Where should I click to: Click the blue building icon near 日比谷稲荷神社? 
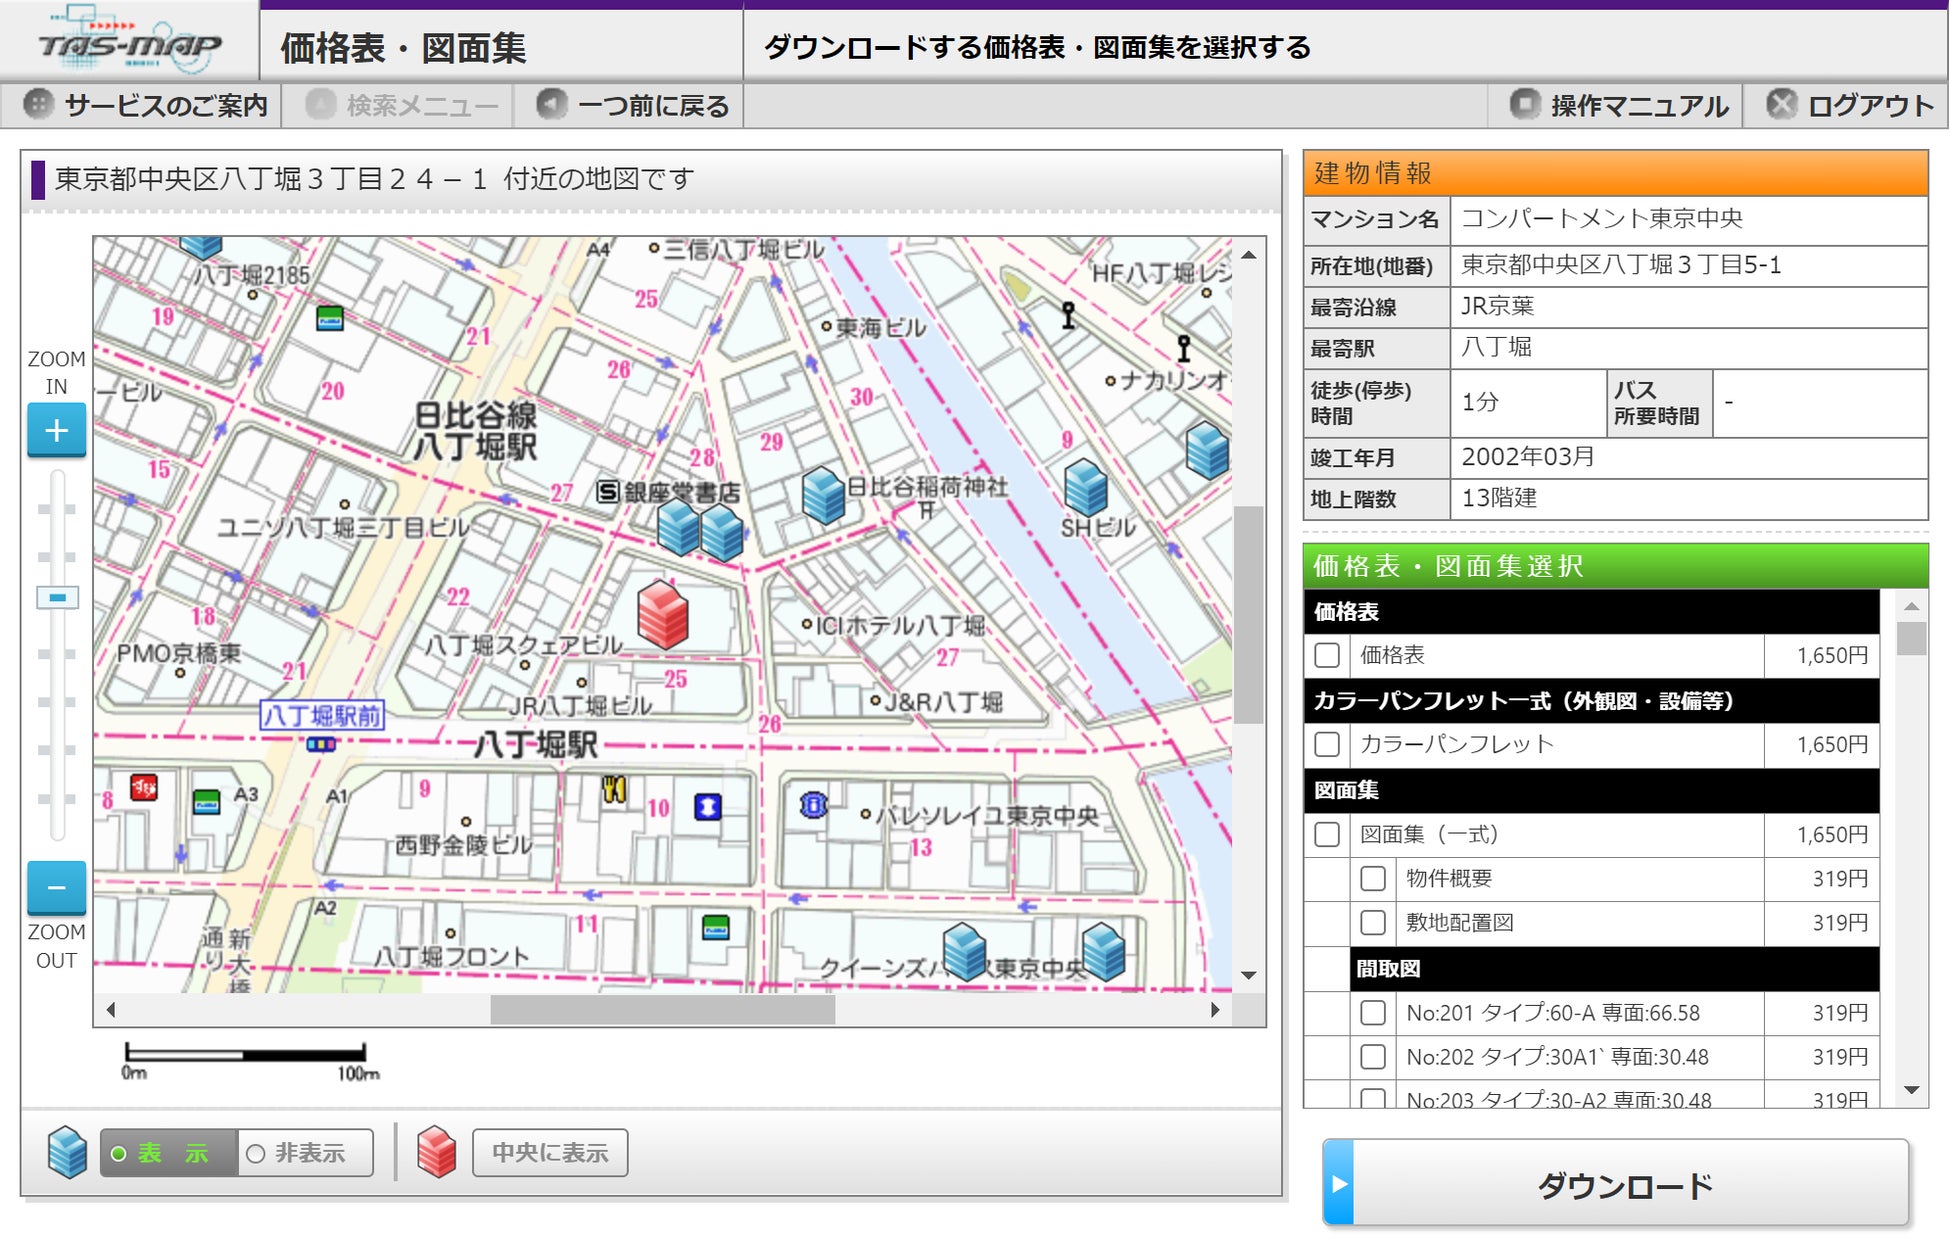click(x=823, y=494)
